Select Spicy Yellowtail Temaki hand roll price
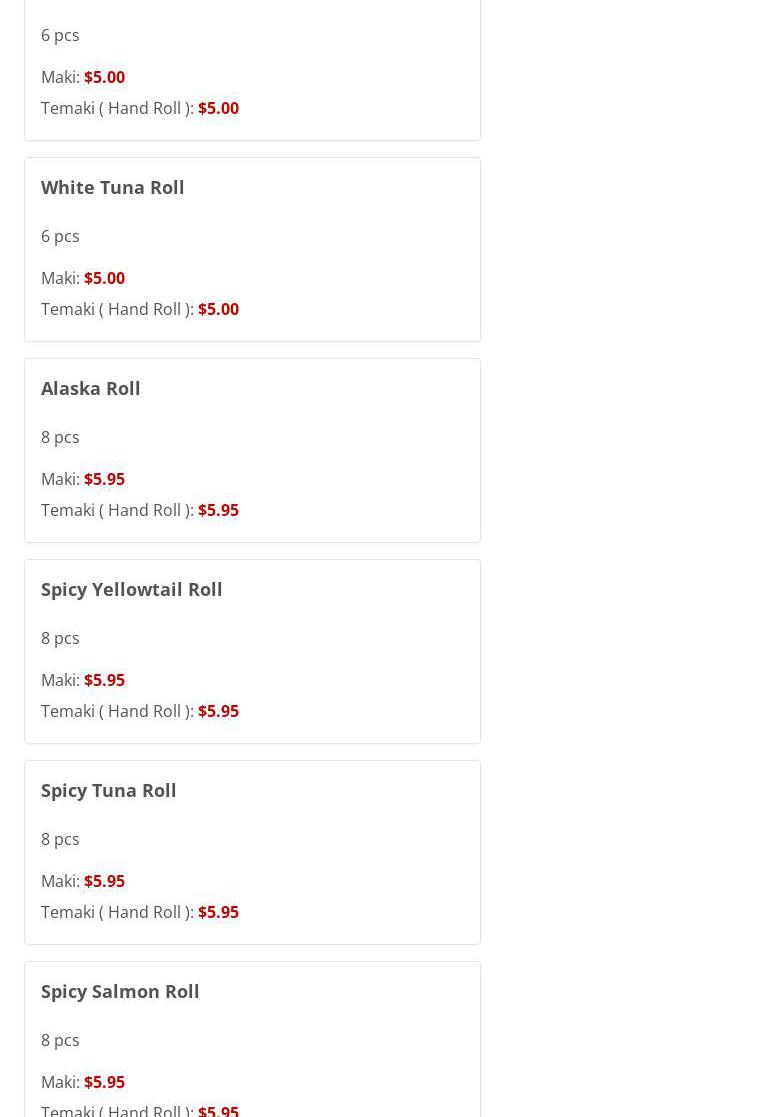770x1117 pixels. 218,711
